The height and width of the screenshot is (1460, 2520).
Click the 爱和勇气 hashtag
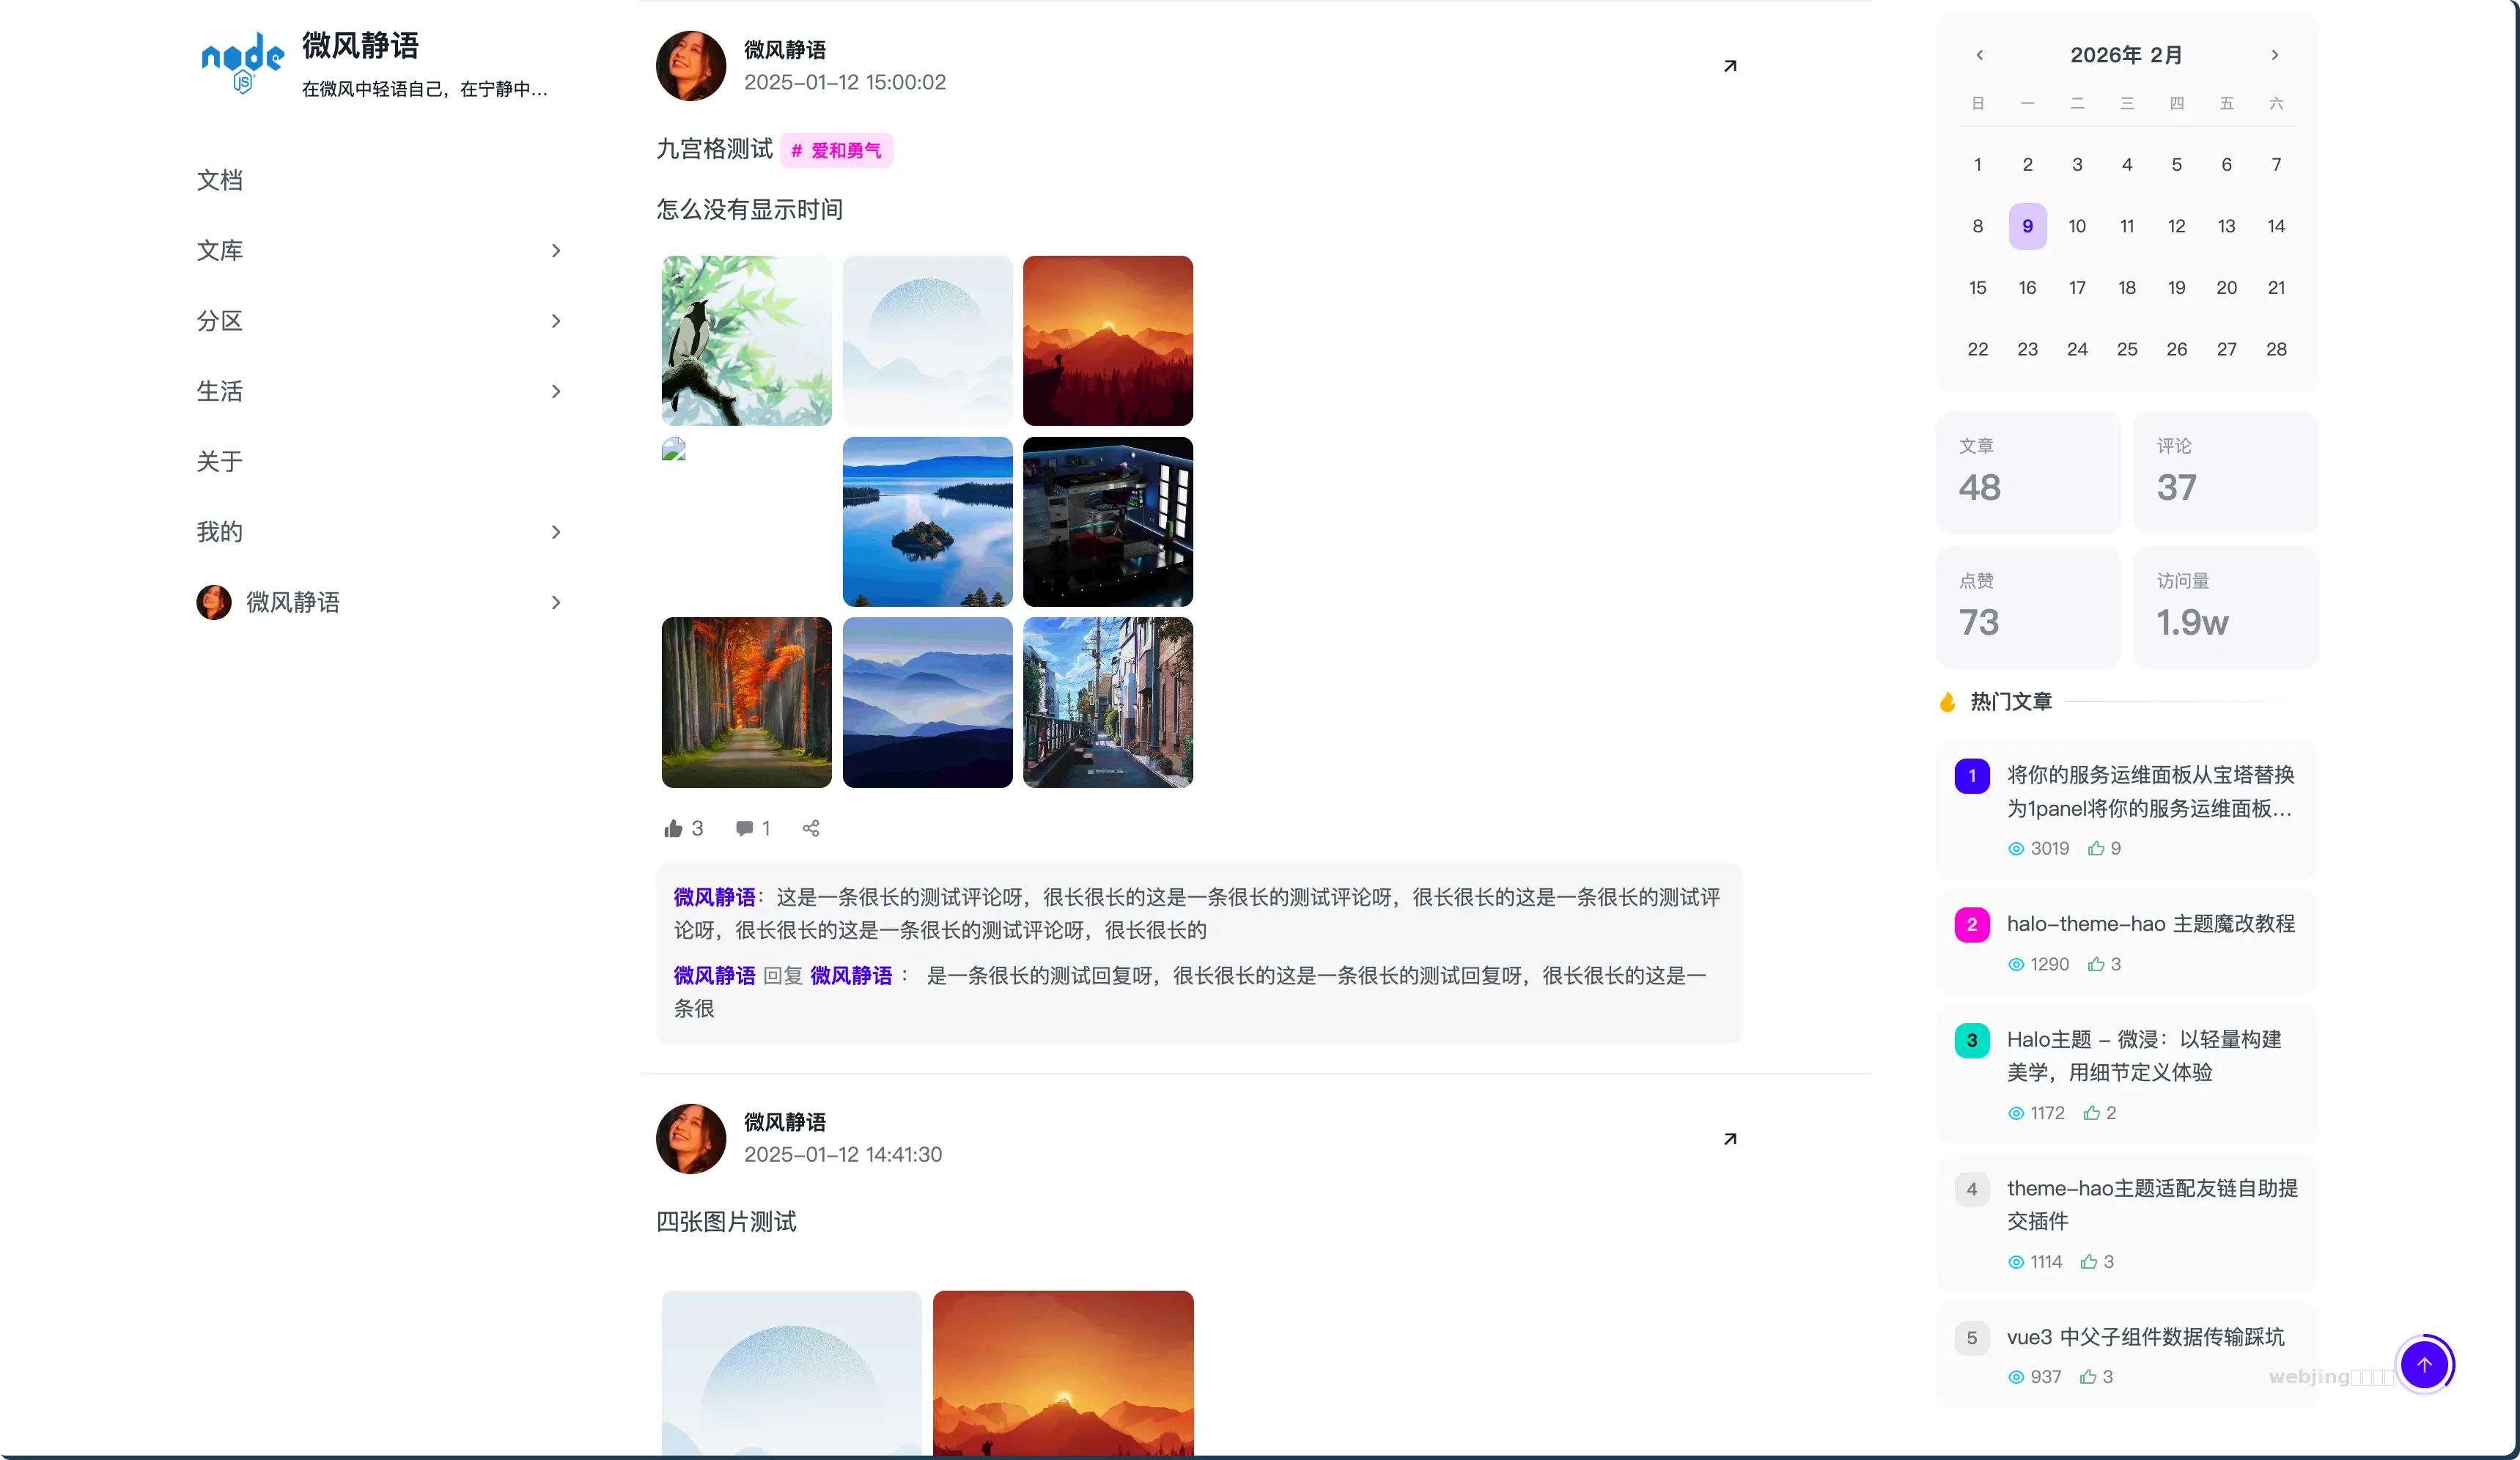click(x=837, y=150)
